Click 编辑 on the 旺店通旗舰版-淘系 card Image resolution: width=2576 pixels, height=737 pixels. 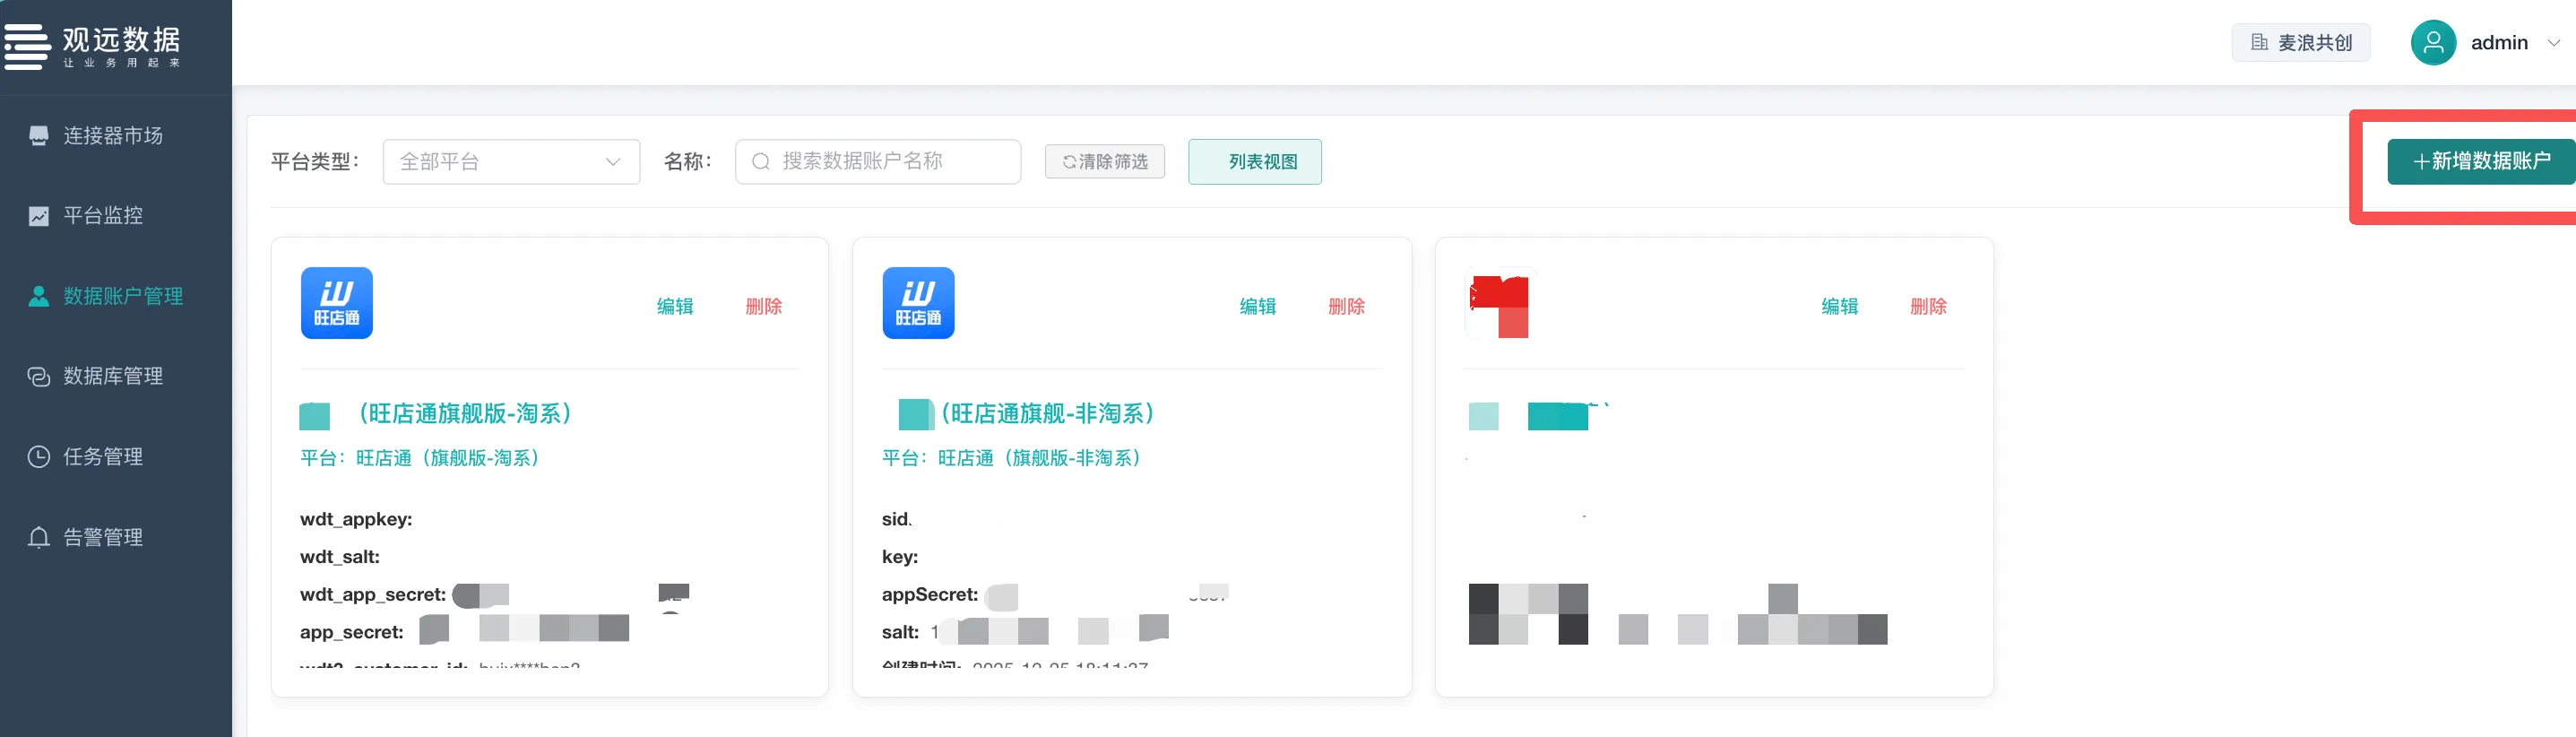click(x=675, y=307)
